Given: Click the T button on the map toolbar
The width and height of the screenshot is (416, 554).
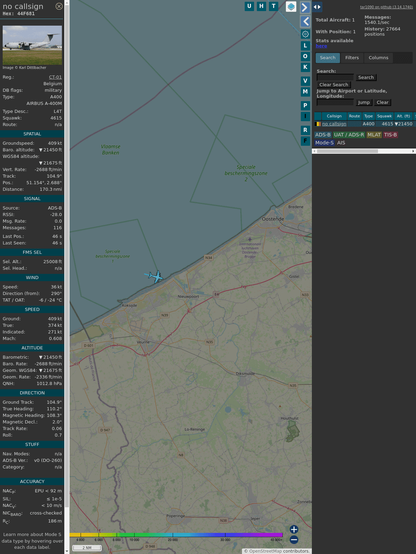Looking at the screenshot, I should 273,6.
